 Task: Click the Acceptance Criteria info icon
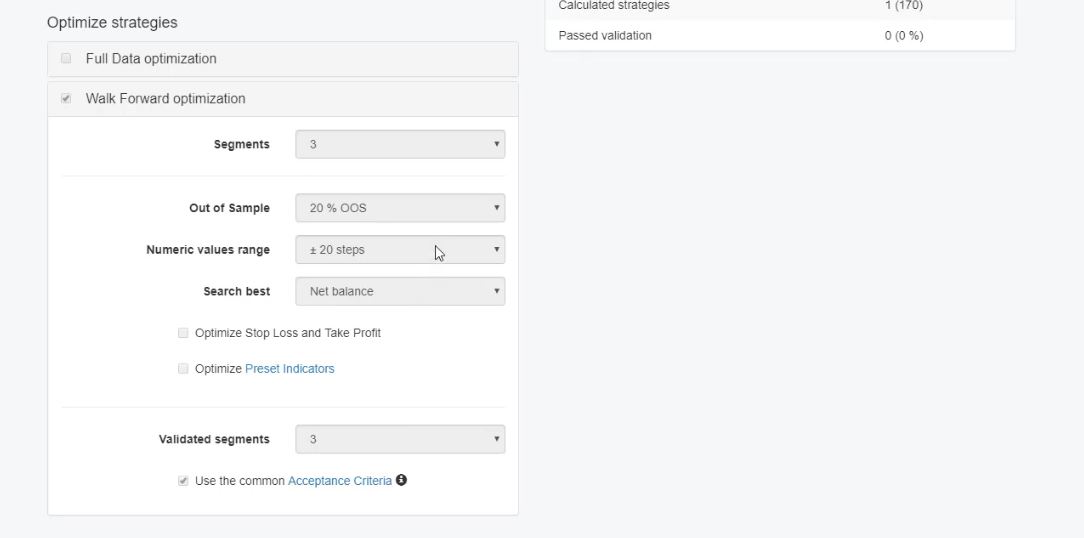401,480
